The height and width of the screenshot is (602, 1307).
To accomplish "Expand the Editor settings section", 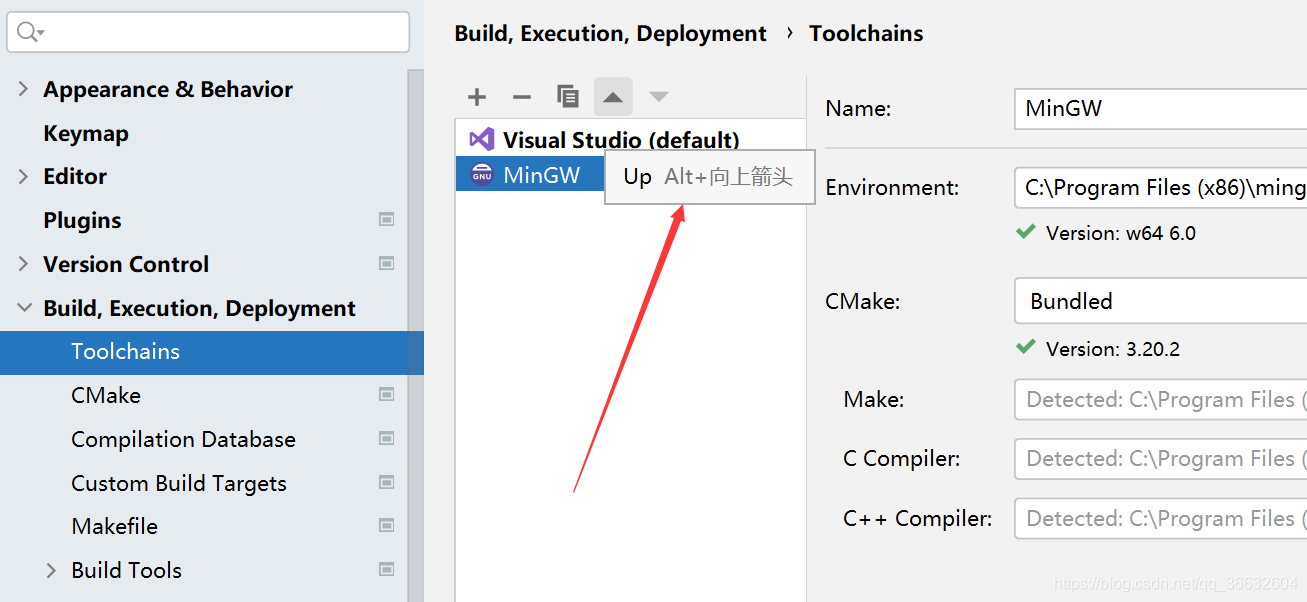I will pos(23,176).
